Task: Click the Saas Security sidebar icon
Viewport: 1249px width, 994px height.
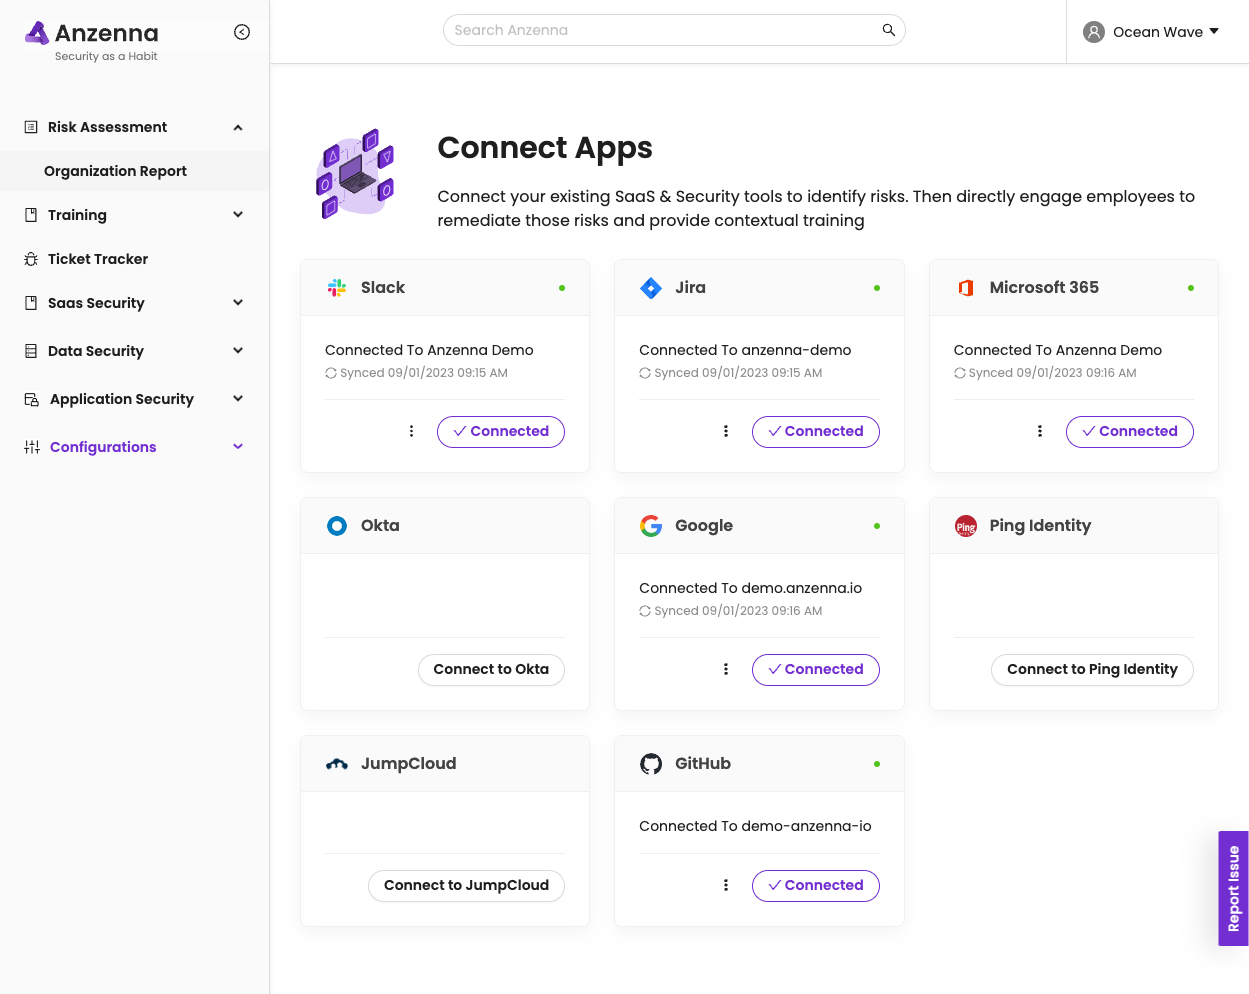Action: pos(31,303)
